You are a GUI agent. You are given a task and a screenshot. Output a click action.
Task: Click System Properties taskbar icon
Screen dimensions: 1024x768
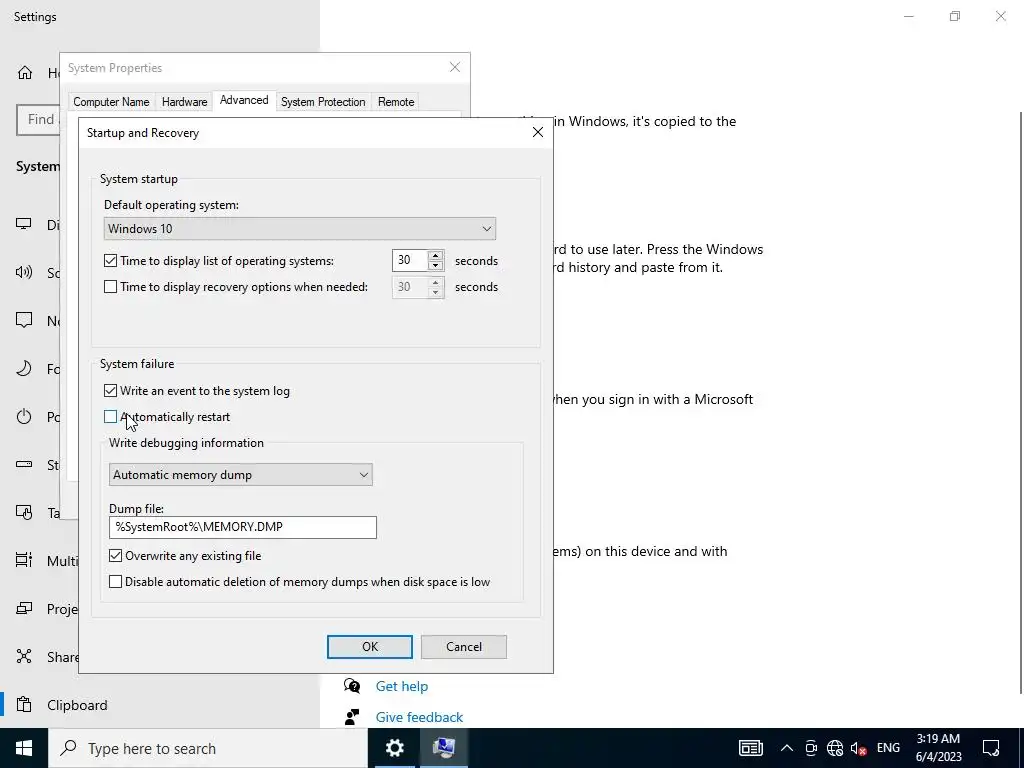444,748
